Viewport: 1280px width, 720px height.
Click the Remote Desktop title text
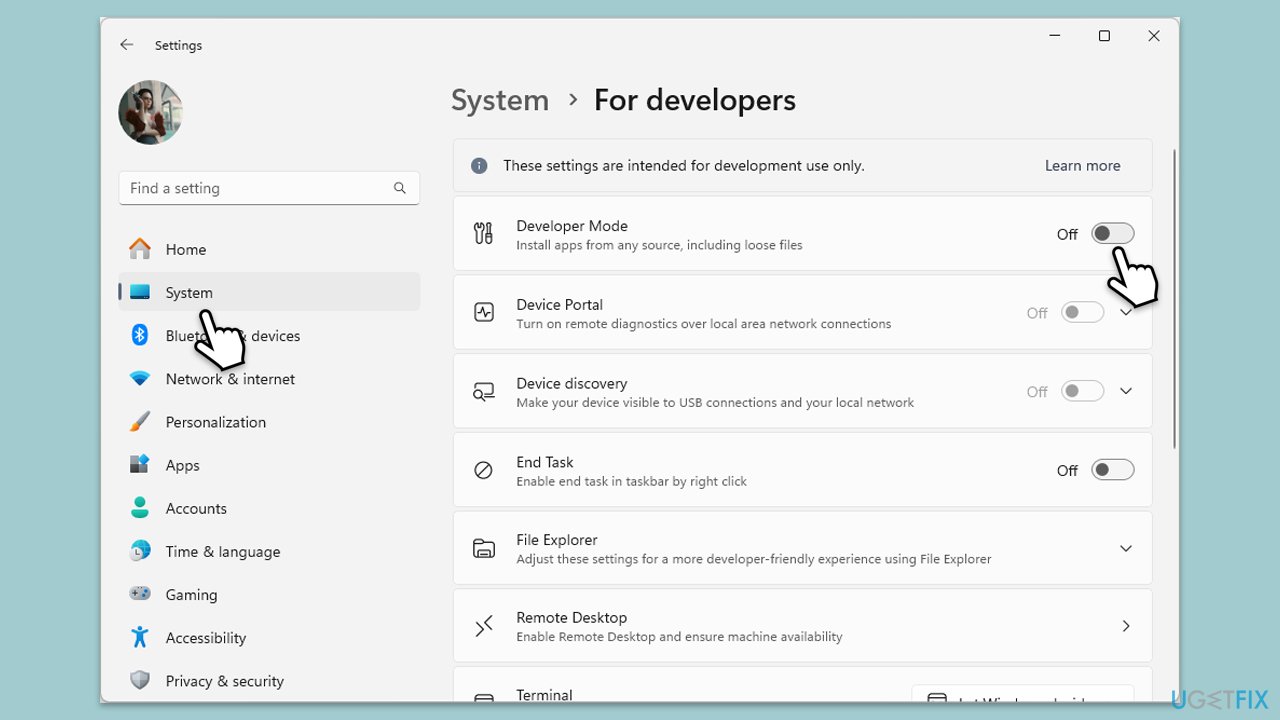[x=572, y=617]
